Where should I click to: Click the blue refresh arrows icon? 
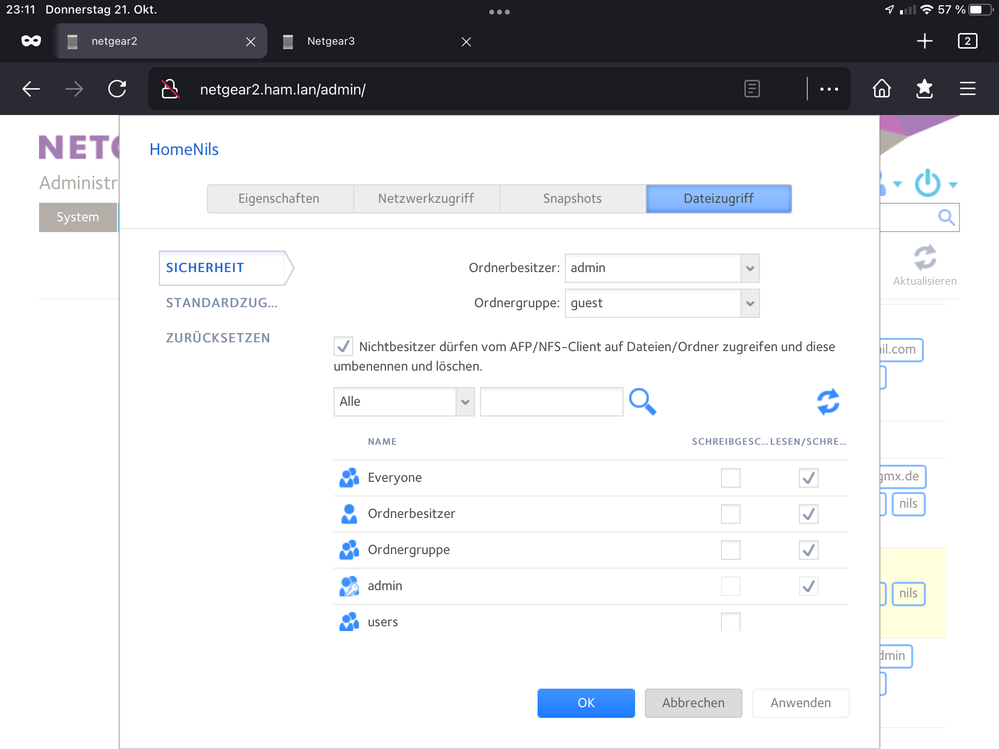[828, 401]
